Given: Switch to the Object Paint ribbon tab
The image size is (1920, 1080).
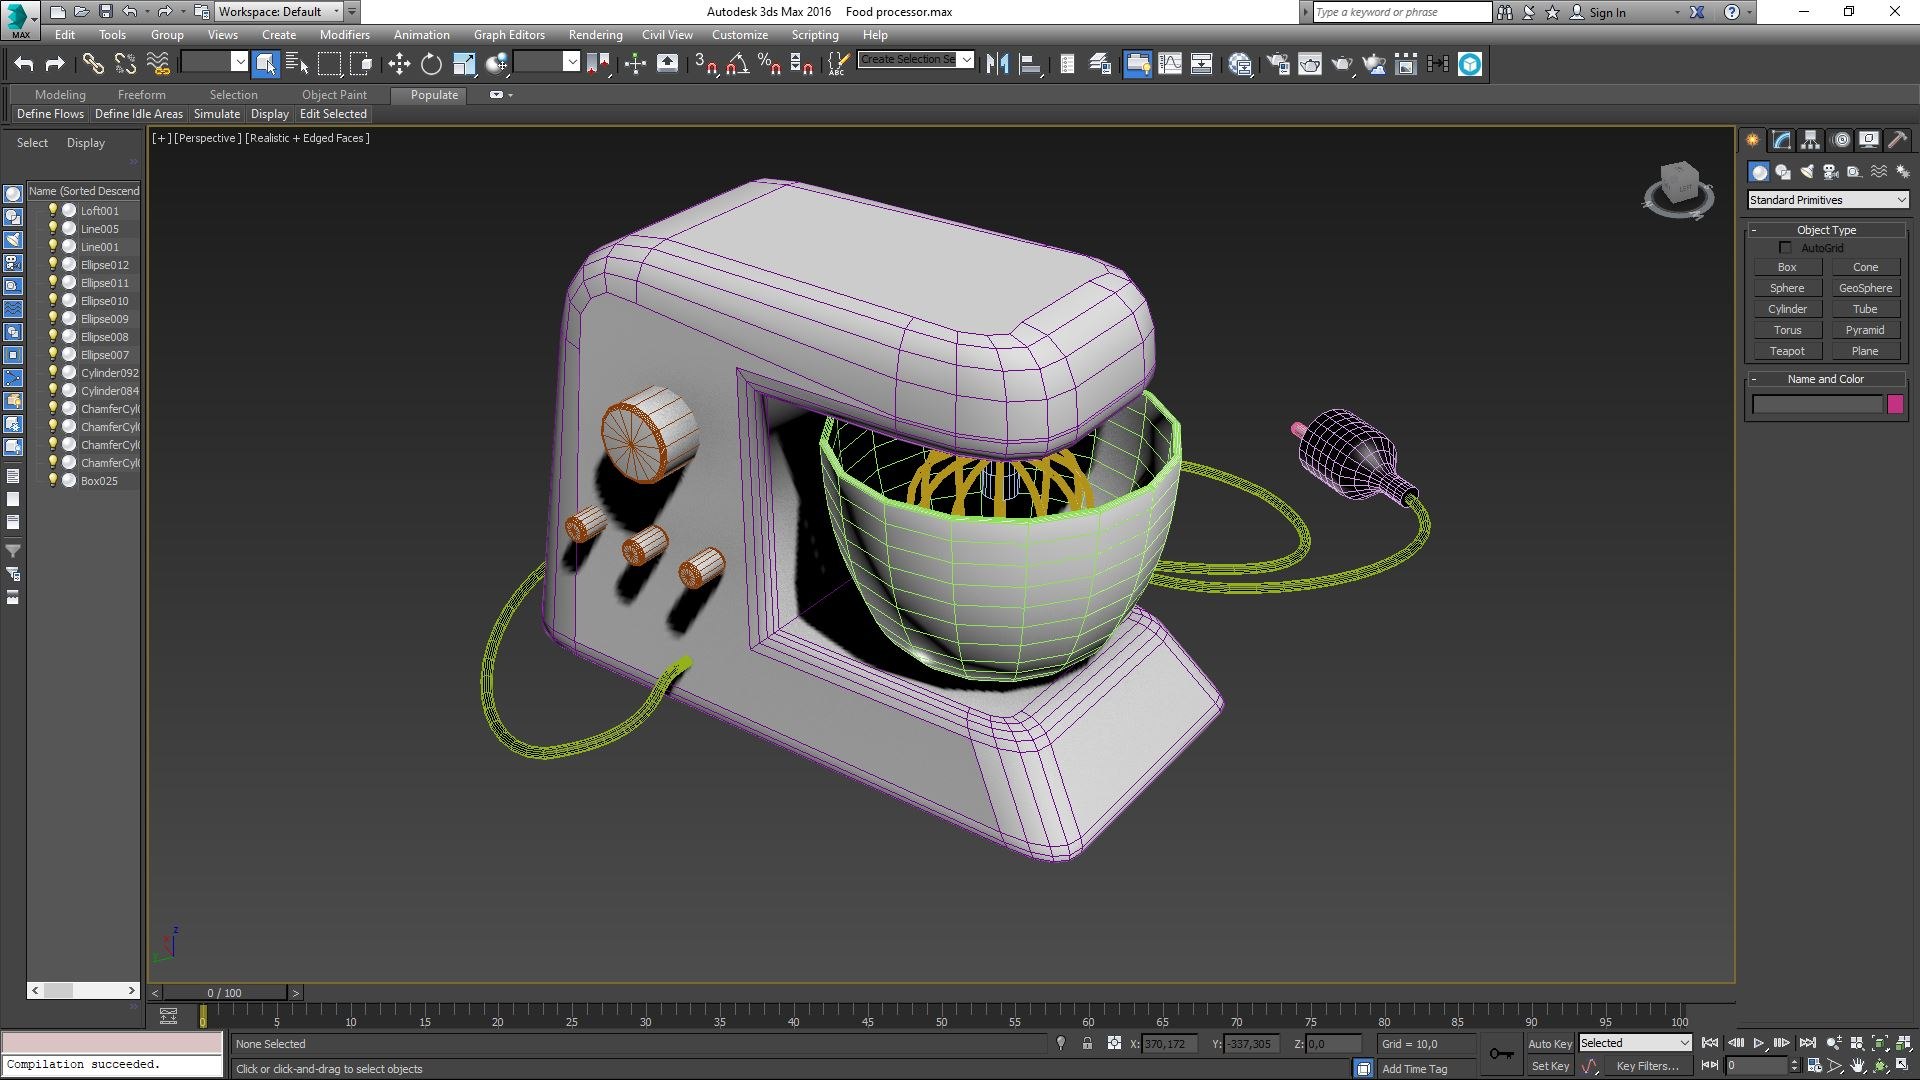Looking at the screenshot, I should pos(334,95).
